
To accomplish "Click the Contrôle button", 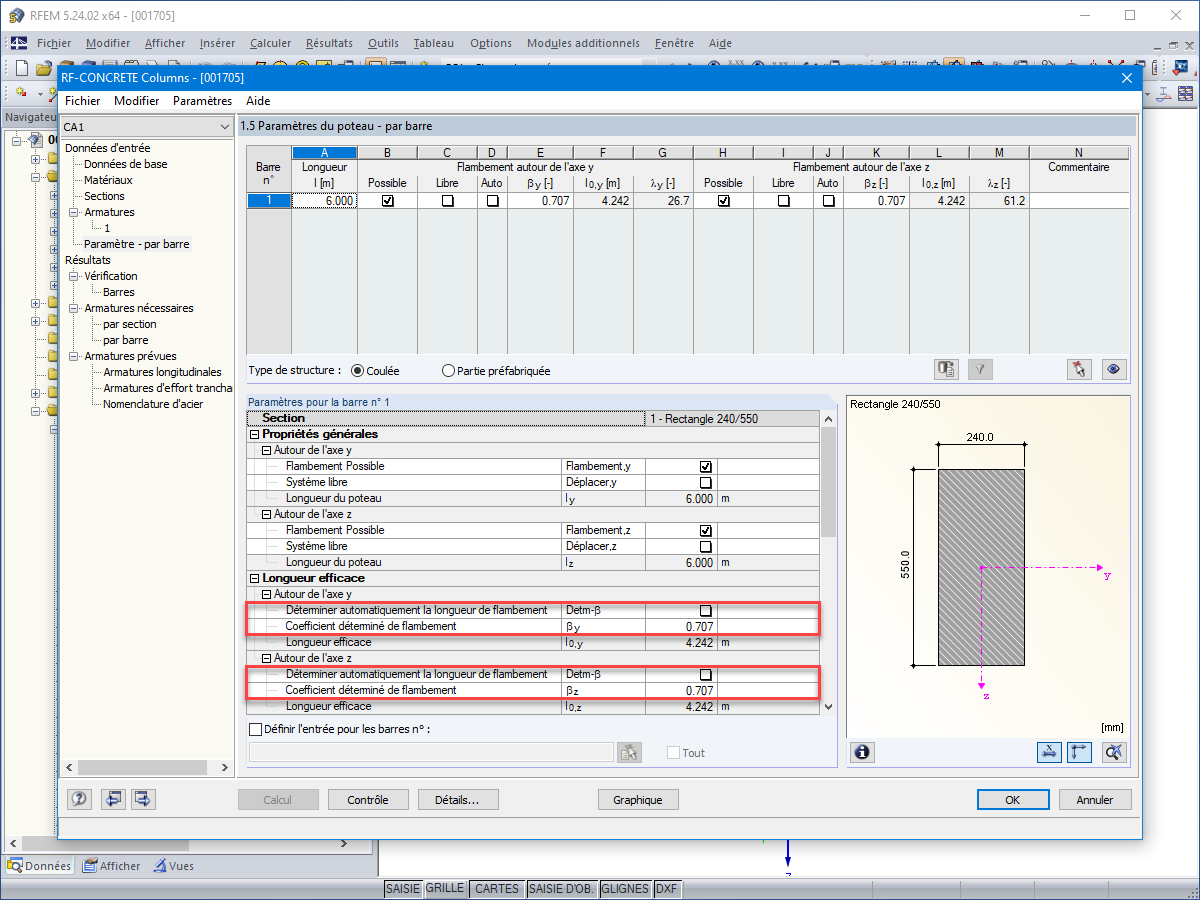I will point(368,800).
